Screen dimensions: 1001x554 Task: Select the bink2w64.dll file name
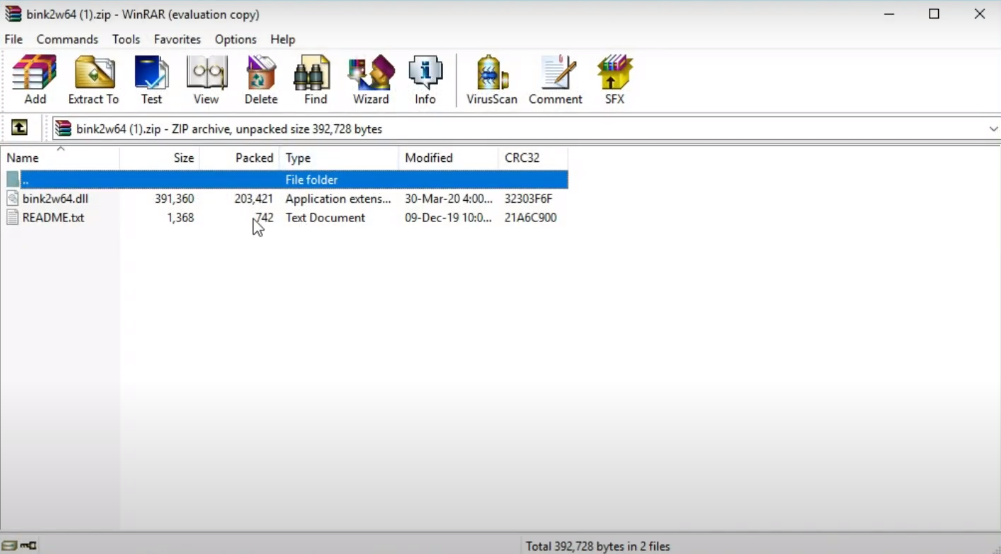click(x=55, y=198)
